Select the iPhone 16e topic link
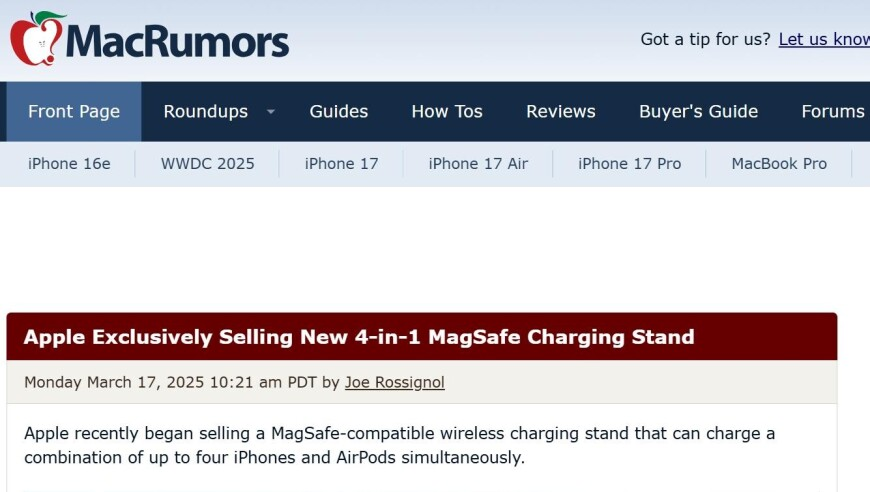The height and width of the screenshot is (492, 870). pos(69,164)
